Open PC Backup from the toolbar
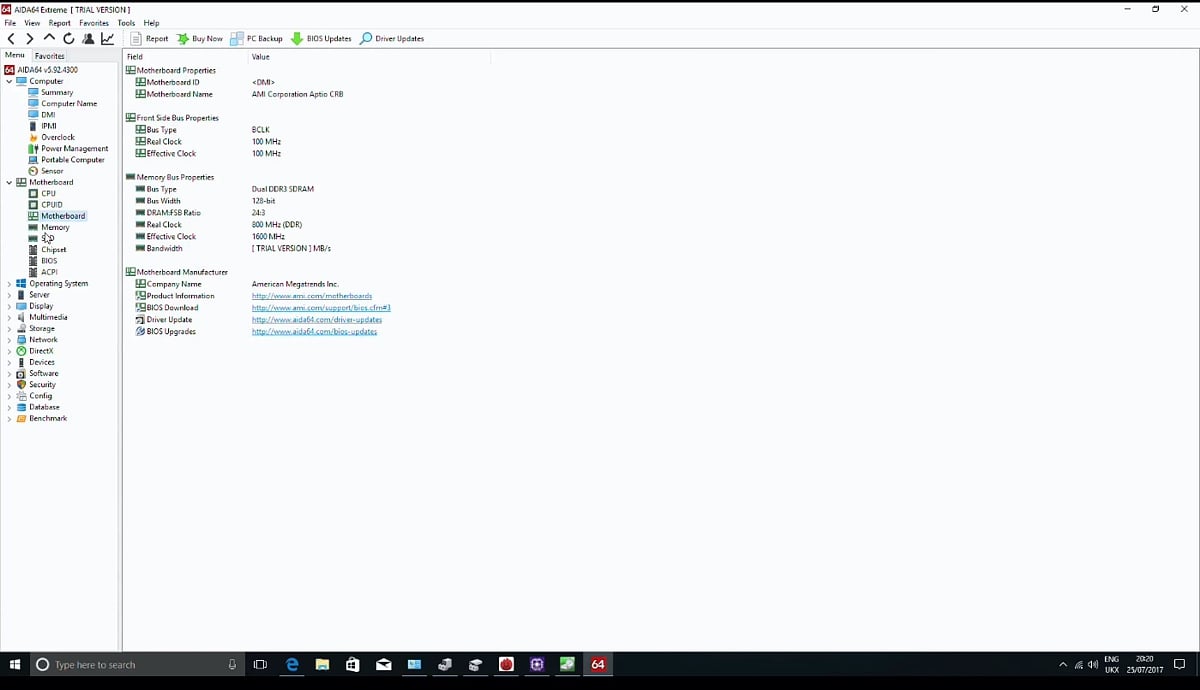The height and width of the screenshot is (690, 1200). click(x=257, y=39)
